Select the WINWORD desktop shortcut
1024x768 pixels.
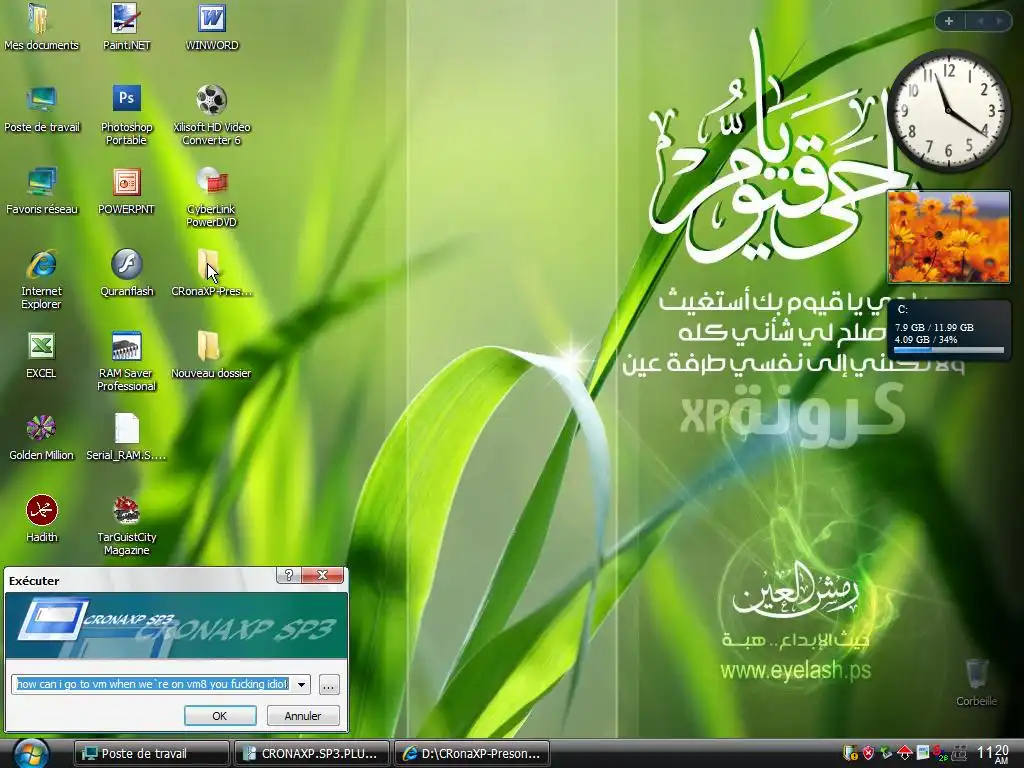click(x=212, y=27)
